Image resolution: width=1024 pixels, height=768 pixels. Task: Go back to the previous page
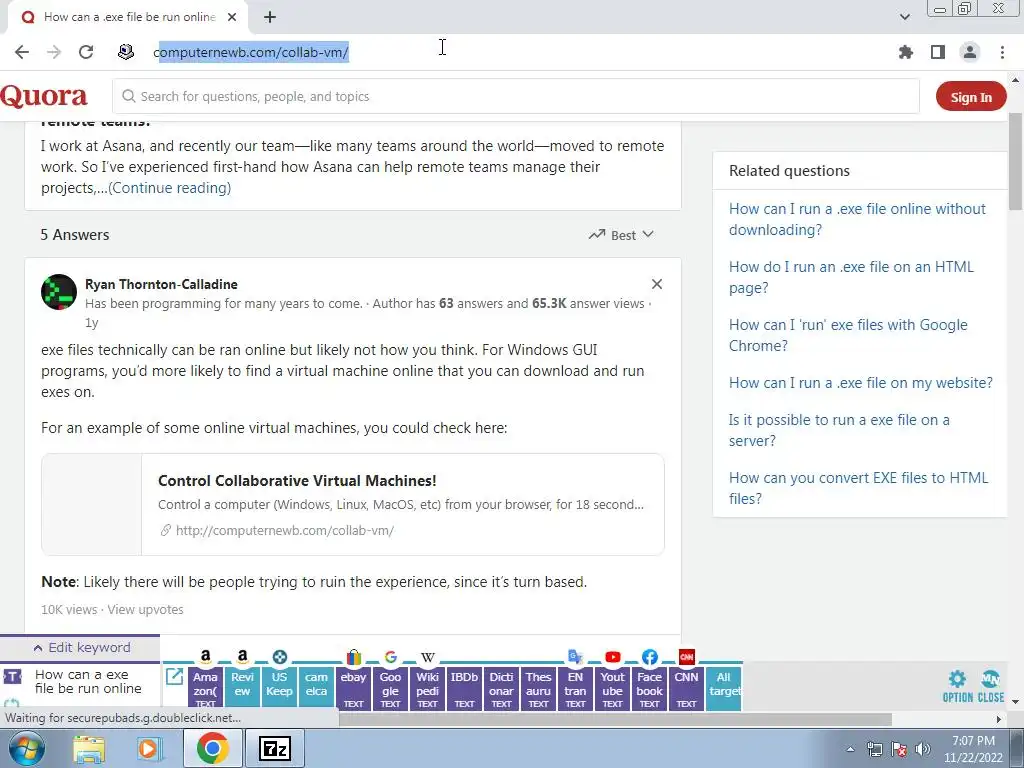coord(22,52)
